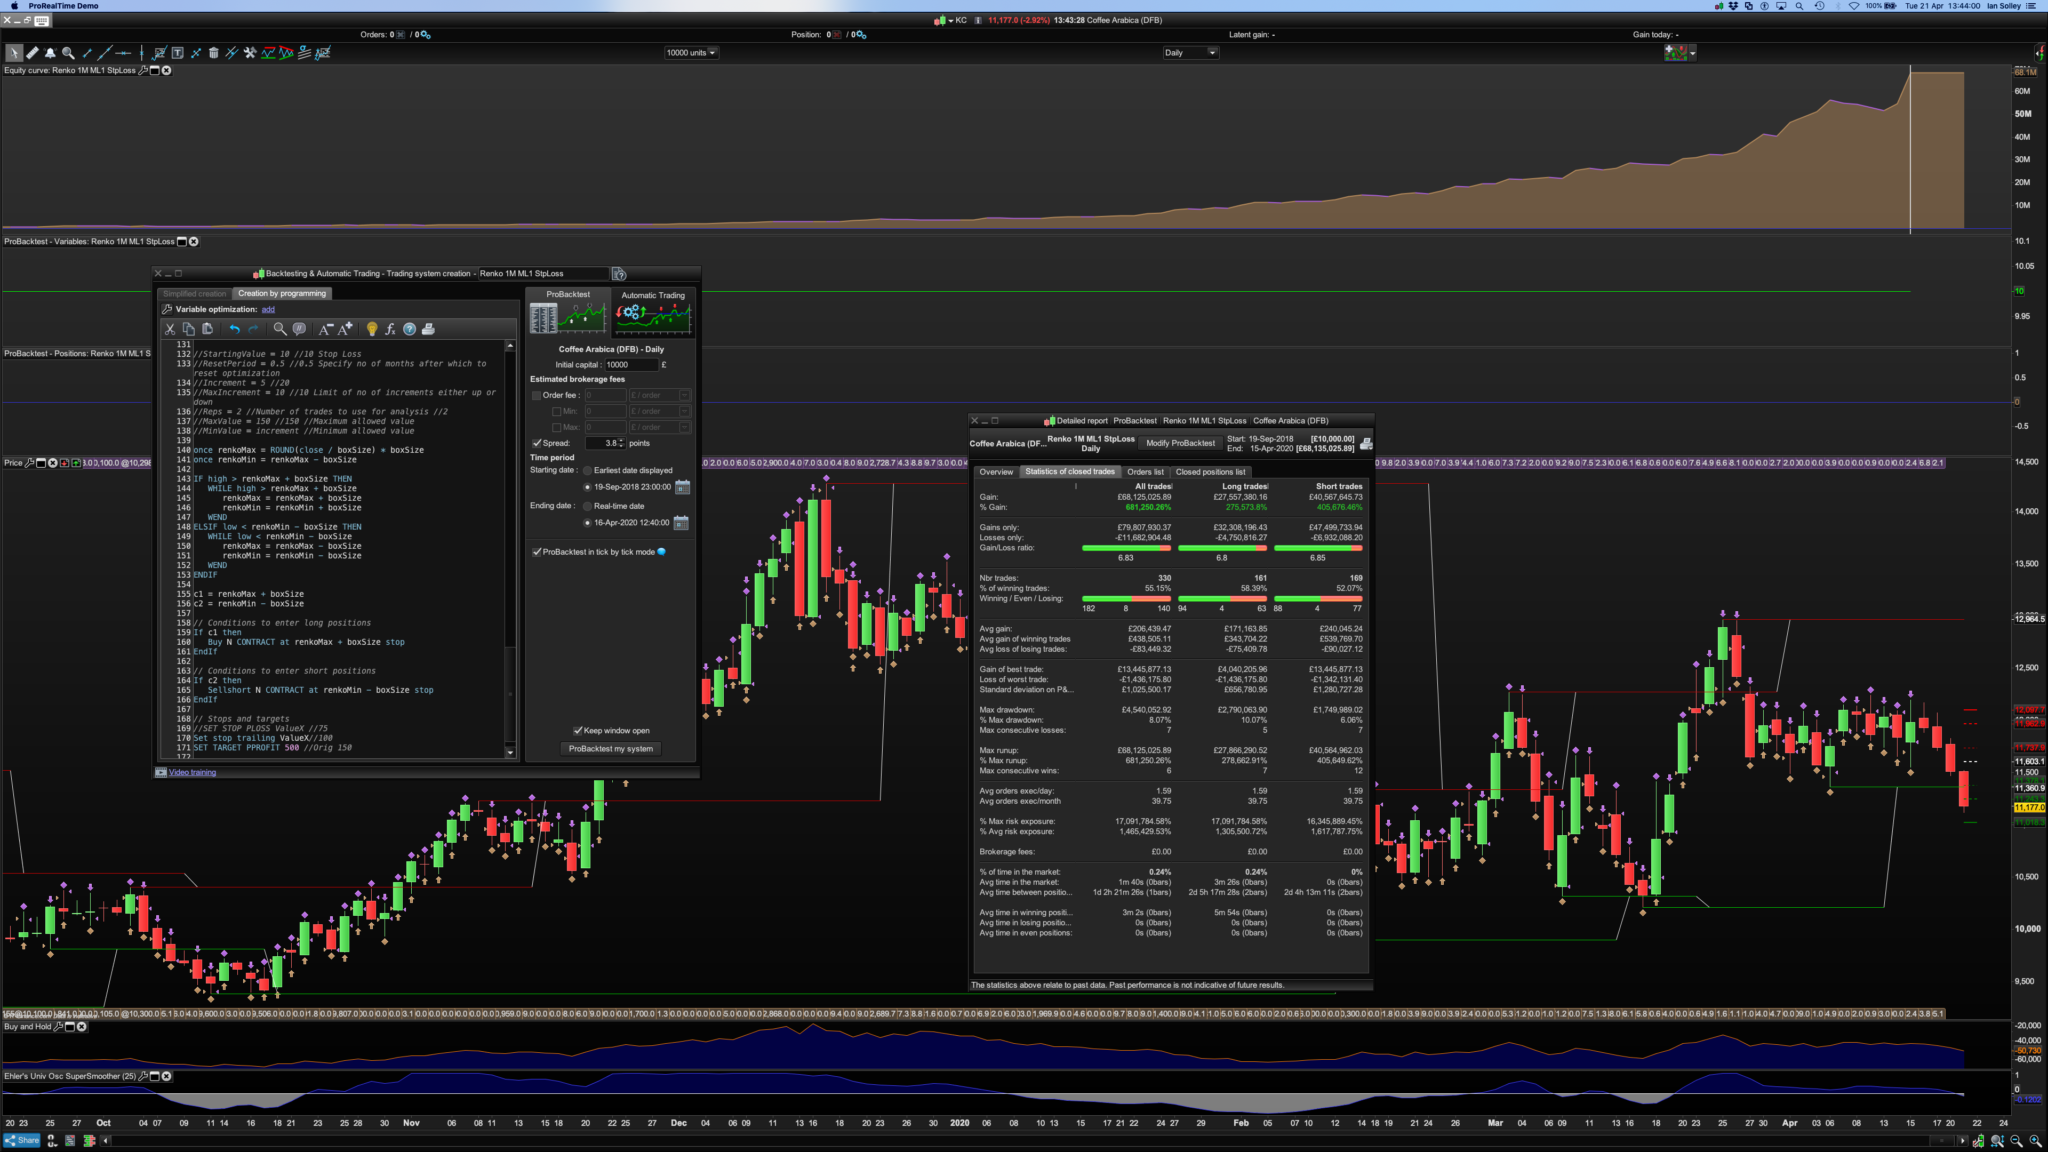Click the cut scissors icon in editor

click(x=170, y=329)
